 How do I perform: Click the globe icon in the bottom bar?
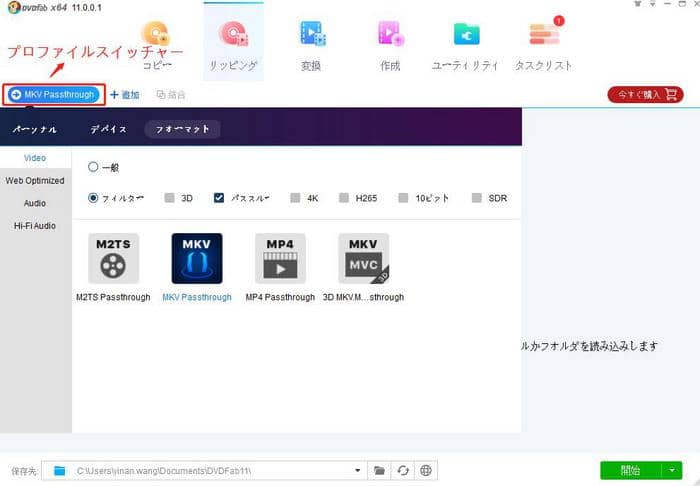tap(425, 470)
